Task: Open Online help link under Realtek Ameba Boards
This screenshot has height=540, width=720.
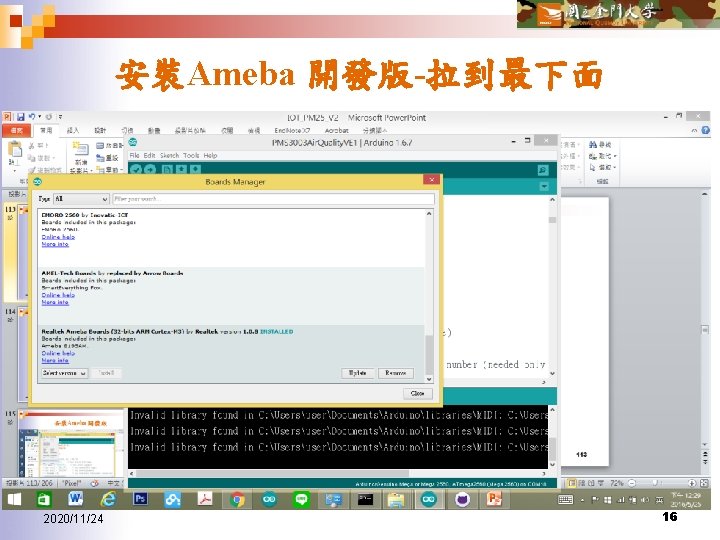Action: pos(58,354)
